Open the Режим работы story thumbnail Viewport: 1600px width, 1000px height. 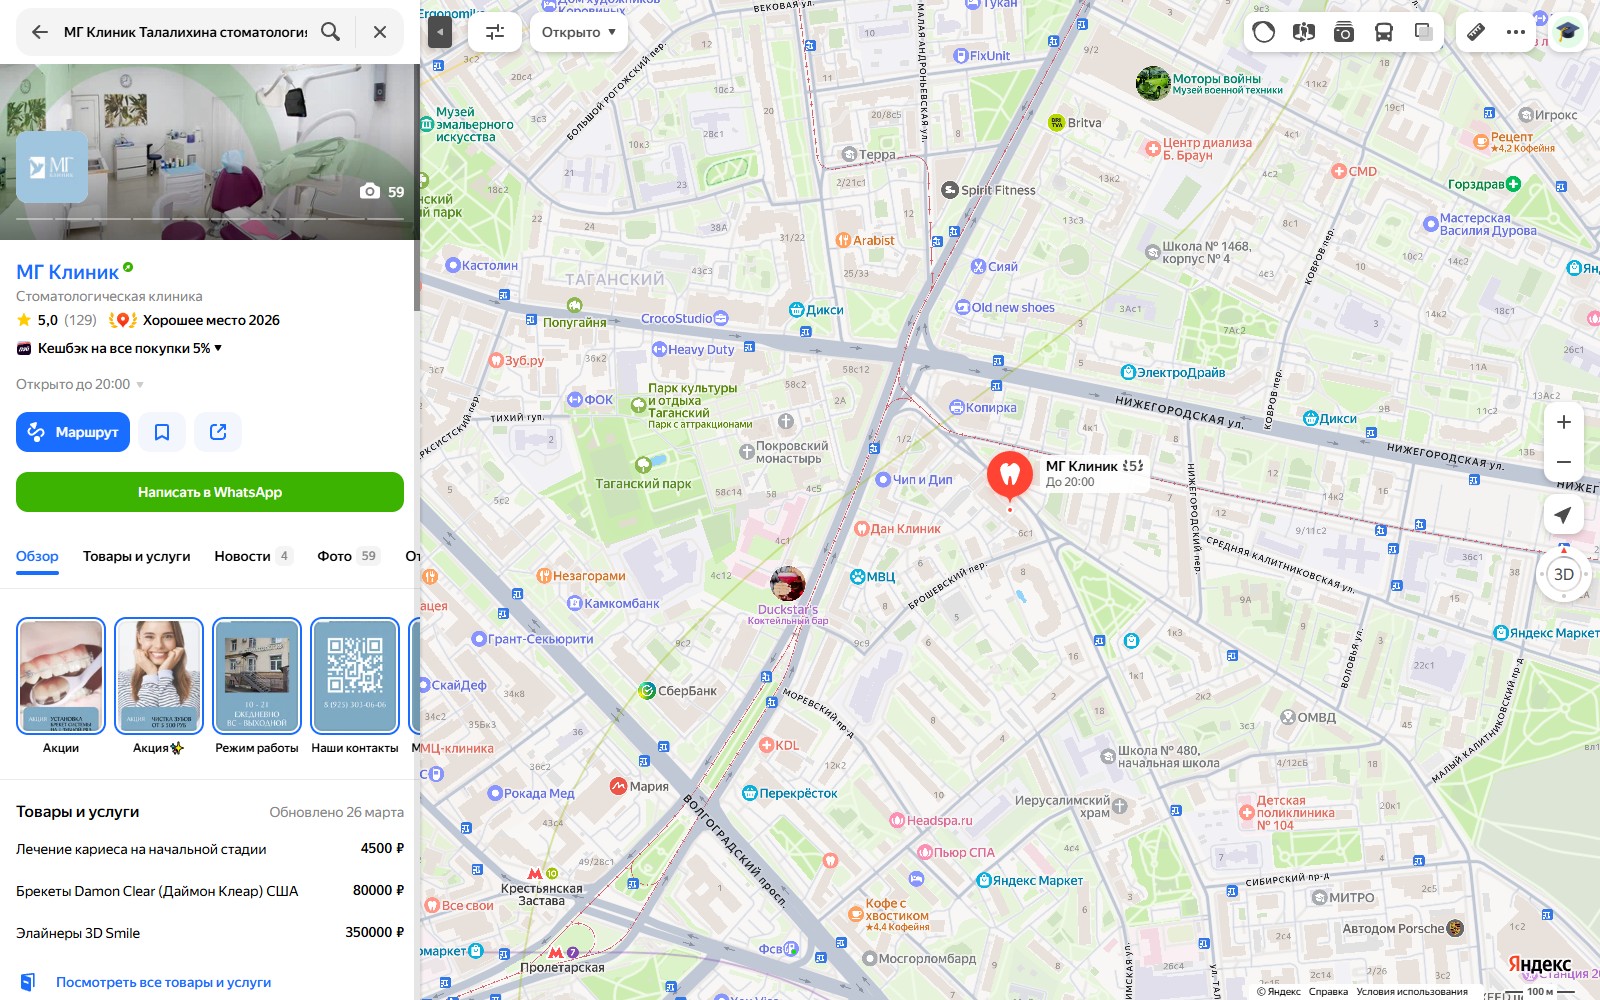point(257,686)
